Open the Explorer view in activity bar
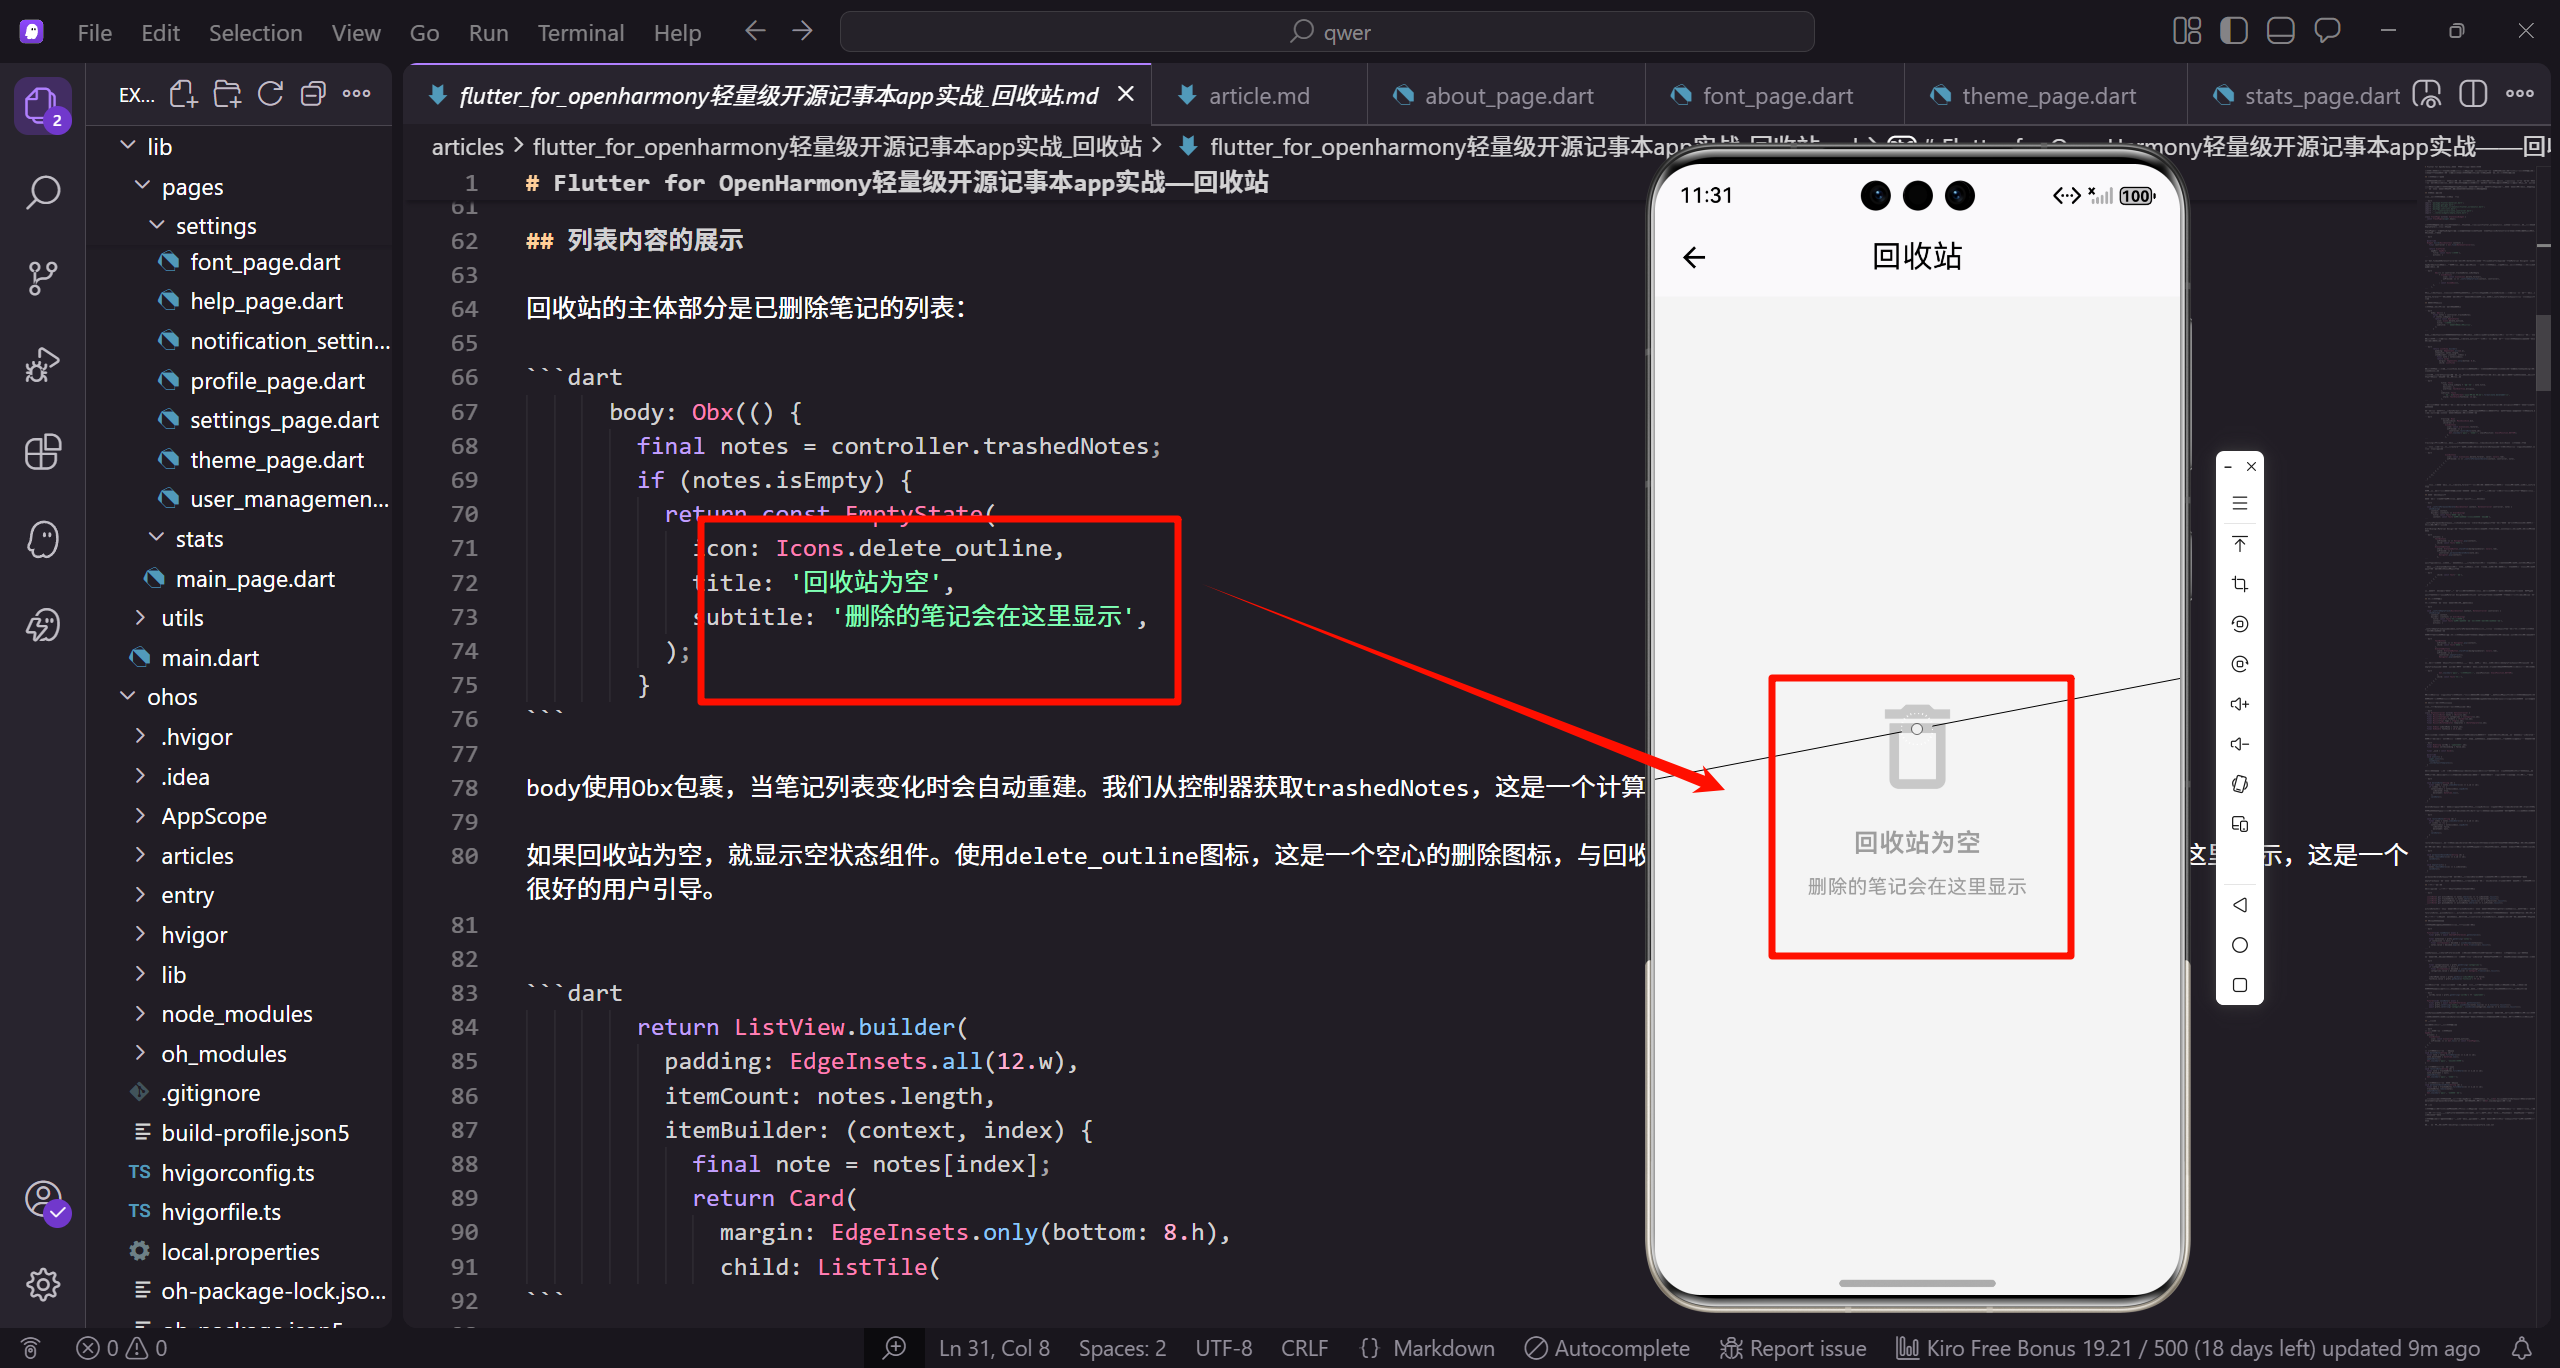Viewport: 2560px width, 1368px height. pyautogui.click(x=42, y=104)
